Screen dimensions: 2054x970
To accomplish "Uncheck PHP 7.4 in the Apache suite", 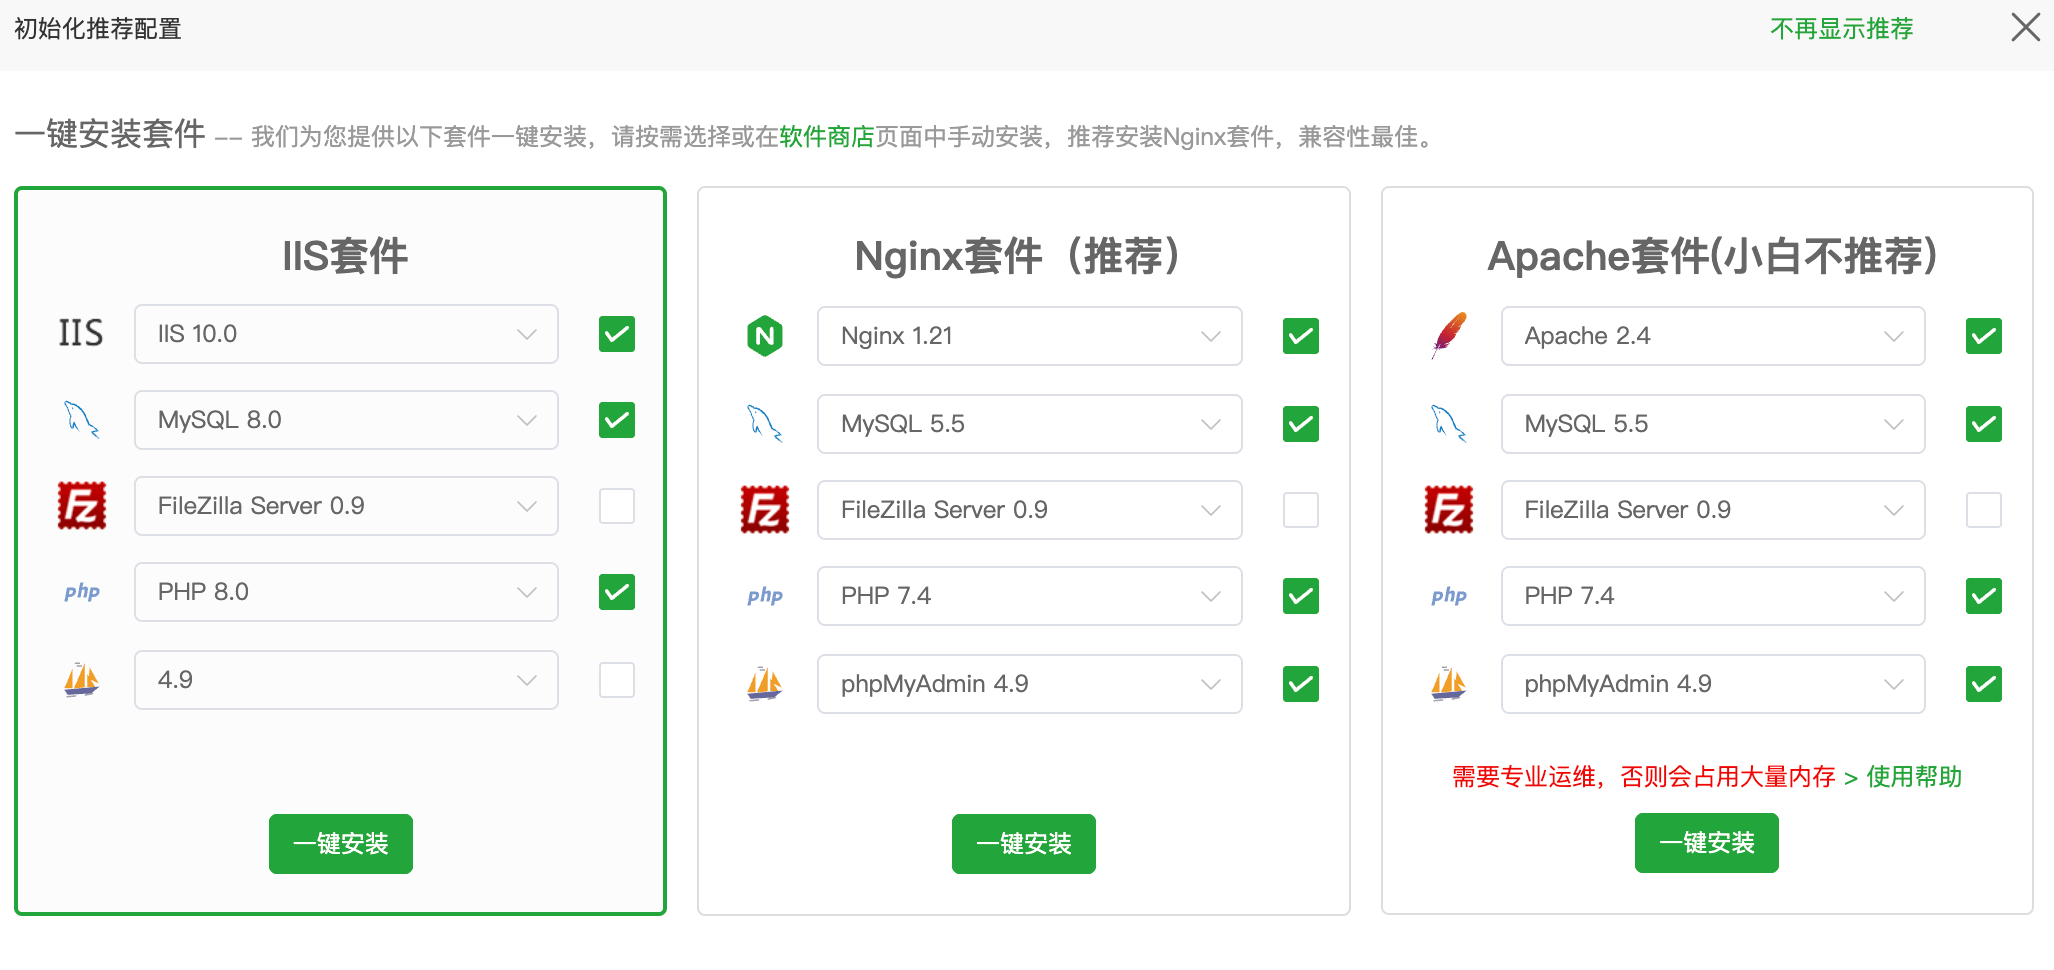I will point(1984,596).
